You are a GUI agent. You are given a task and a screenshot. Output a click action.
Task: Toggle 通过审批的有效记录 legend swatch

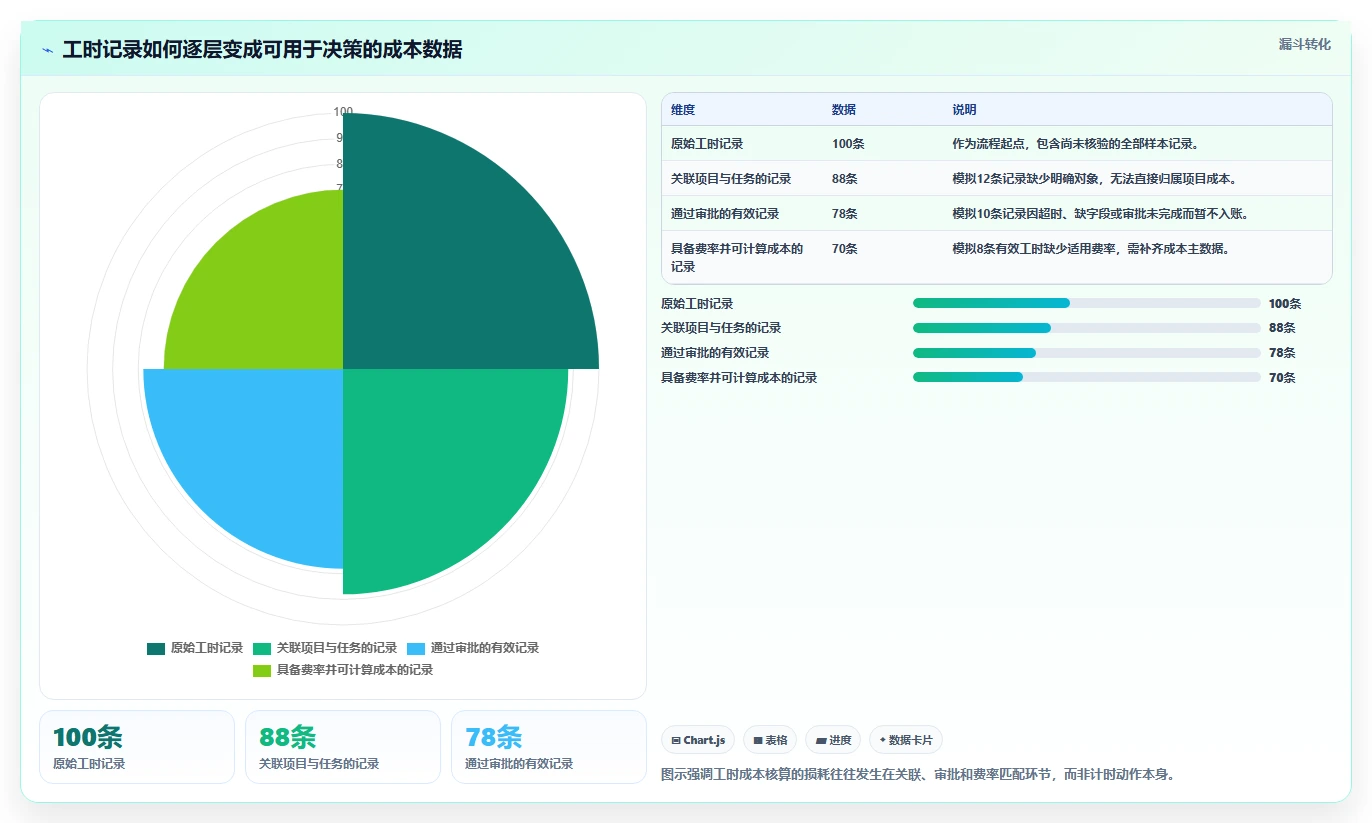coord(416,648)
